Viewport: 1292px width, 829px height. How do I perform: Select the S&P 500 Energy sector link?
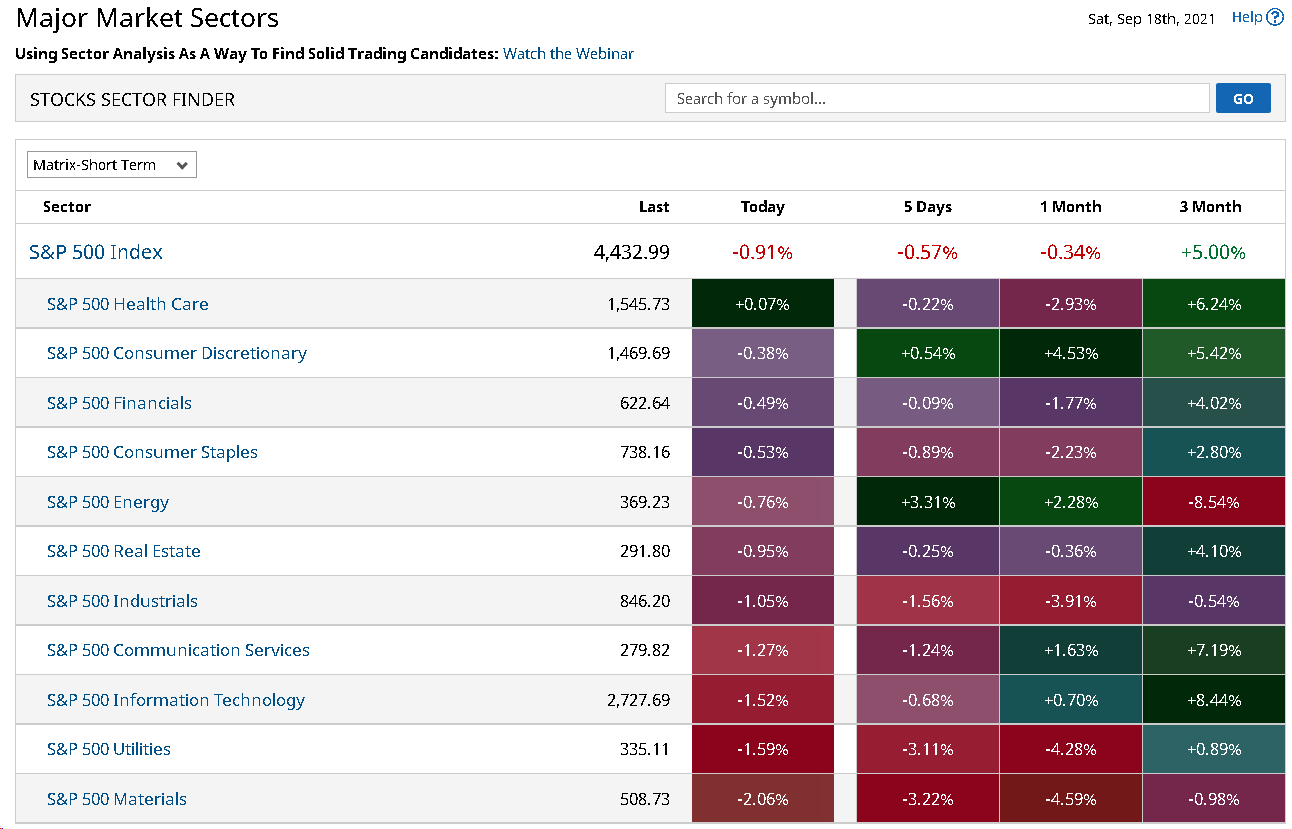pyautogui.click(x=108, y=502)
